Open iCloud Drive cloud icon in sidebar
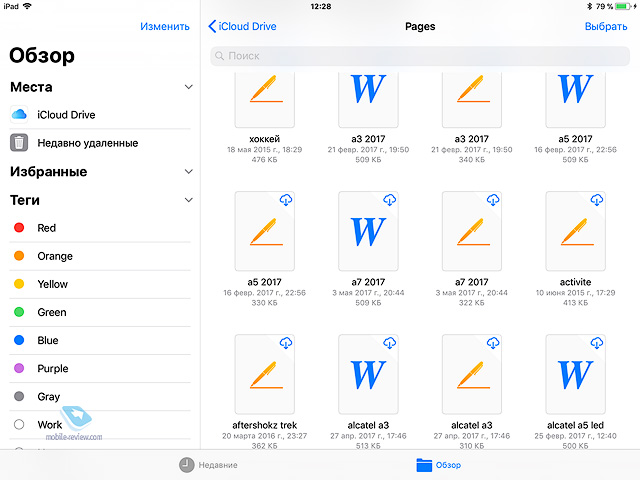 [x=19, y=115]
